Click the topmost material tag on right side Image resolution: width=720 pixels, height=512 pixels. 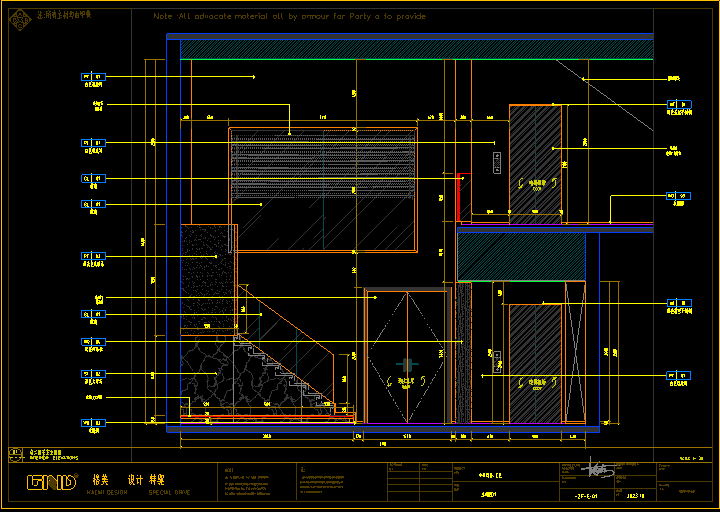(x=678, y=104)
